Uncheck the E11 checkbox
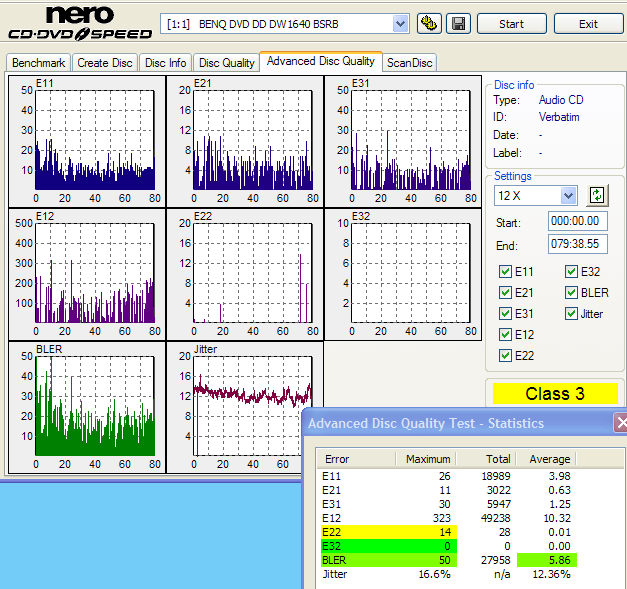The width and height of the screenshot is (627, 589). (506, 271)
